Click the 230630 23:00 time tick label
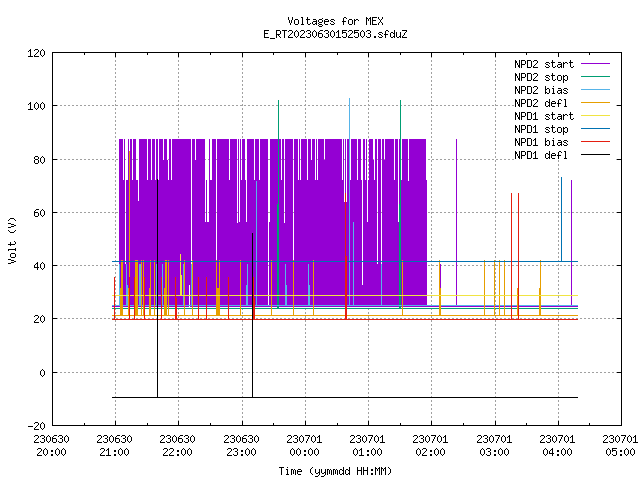The width and height of the screenshot is (640, 480). [x=241, y=446]
